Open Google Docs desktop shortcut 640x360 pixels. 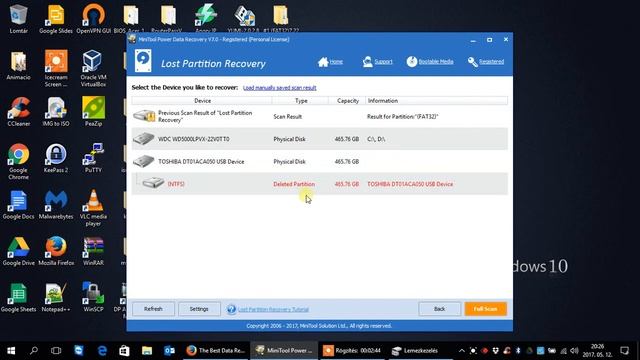(x=18, y=204)
